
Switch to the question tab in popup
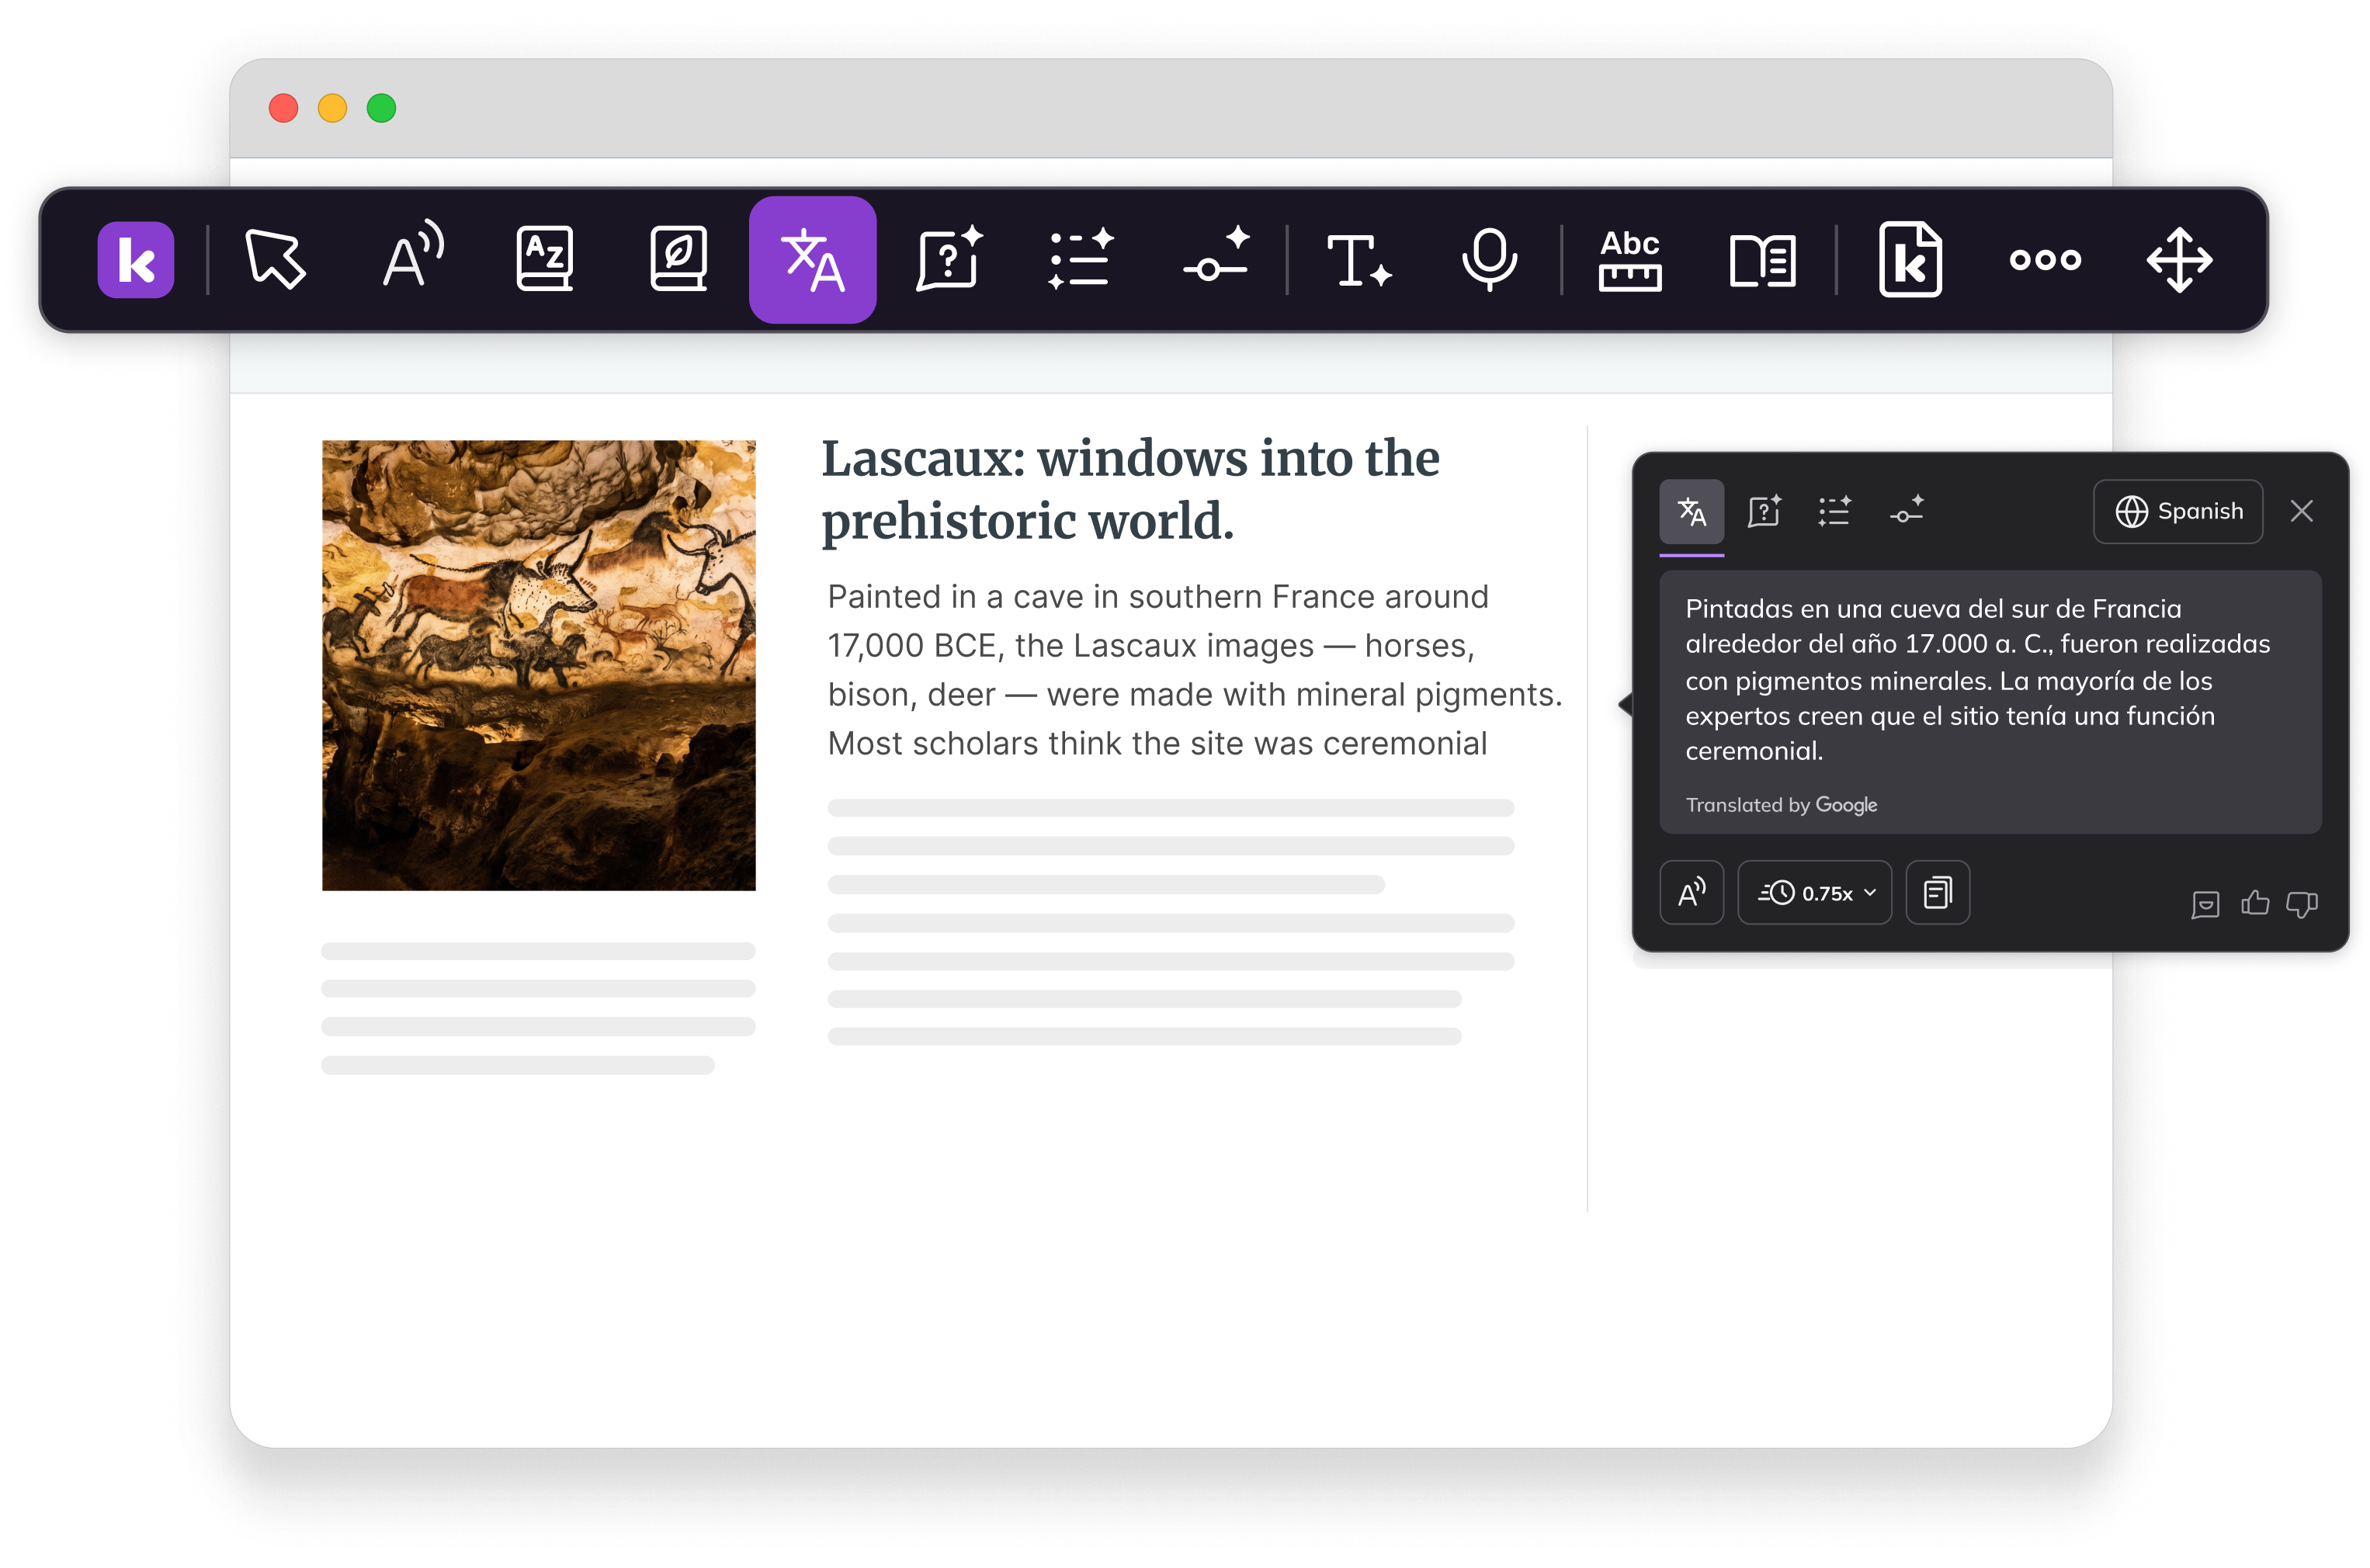pyautogui.click(x=1764, y=511)
